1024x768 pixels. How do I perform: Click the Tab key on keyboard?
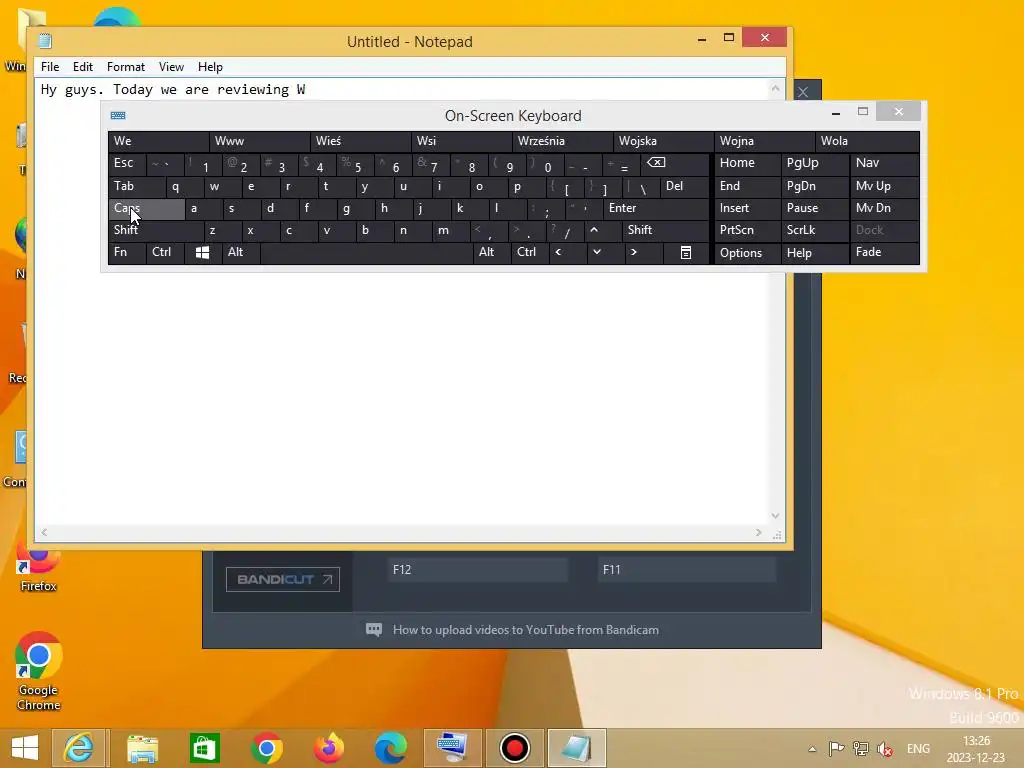136,187
